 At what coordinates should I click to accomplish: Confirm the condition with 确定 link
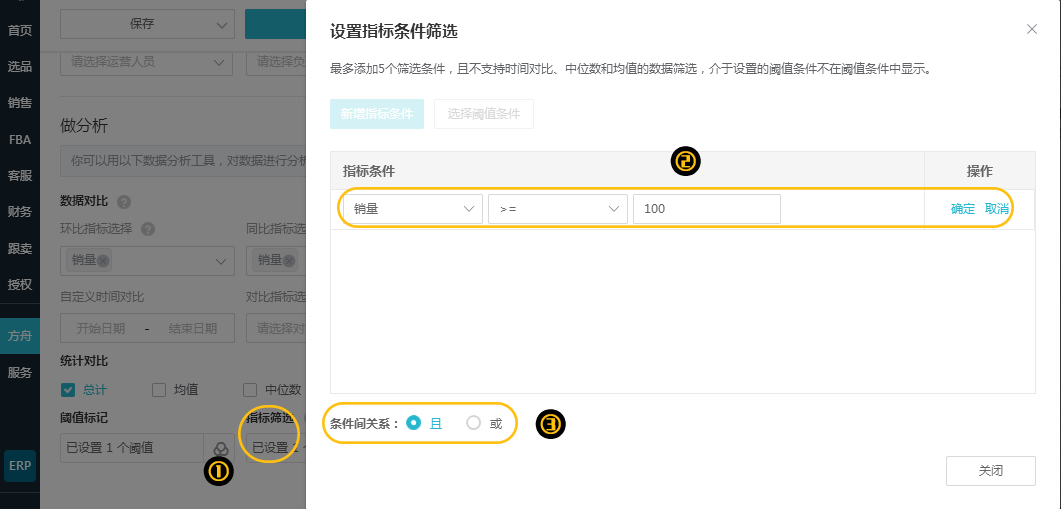(962, 208)
